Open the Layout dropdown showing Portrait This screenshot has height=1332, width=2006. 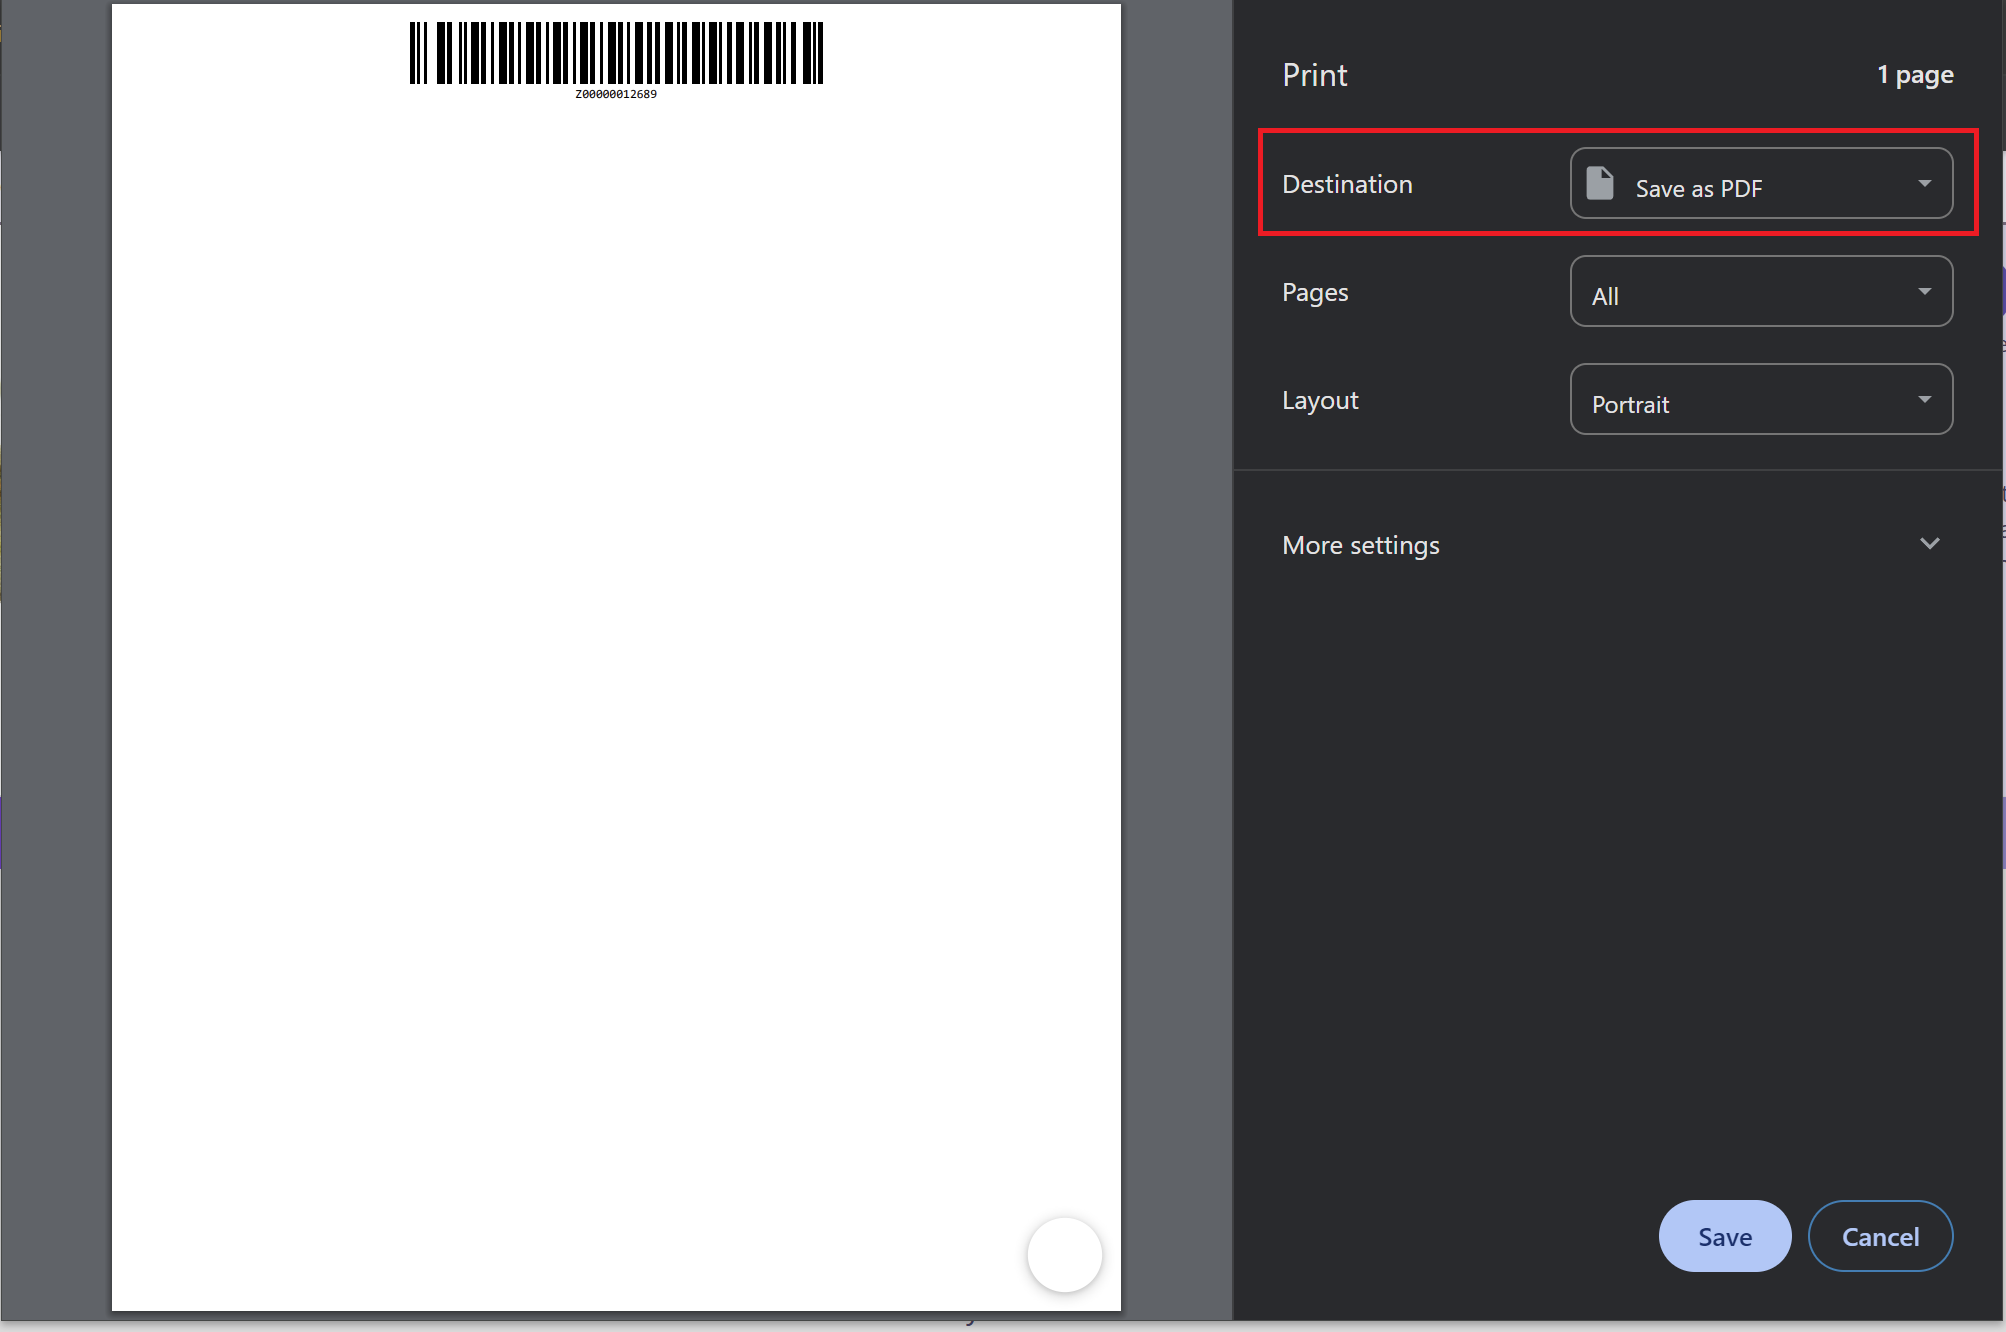tap(1760, 399)
